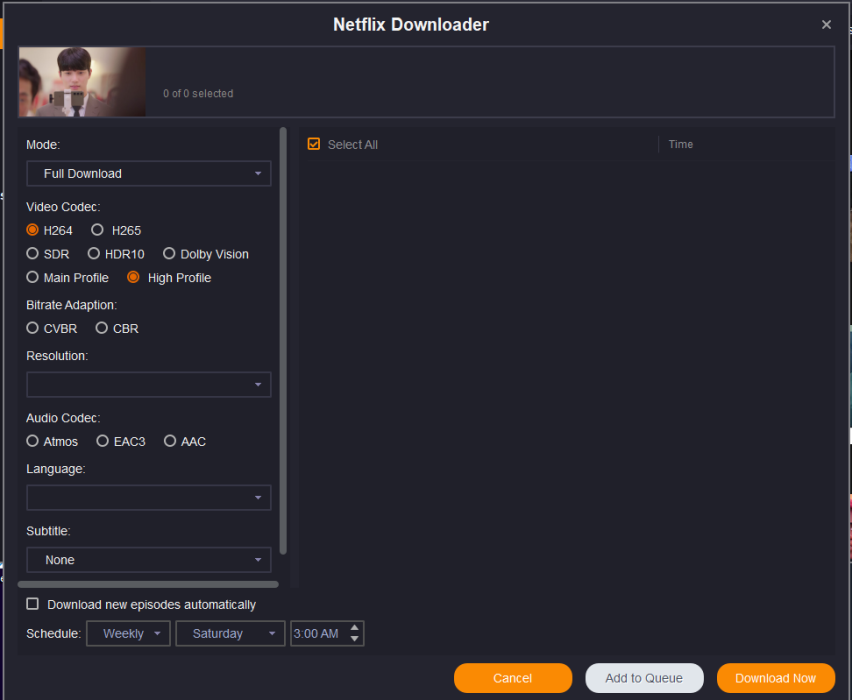Select Main Profile radio button
This screenshot has height=700, width=852.
pos(33,278)
